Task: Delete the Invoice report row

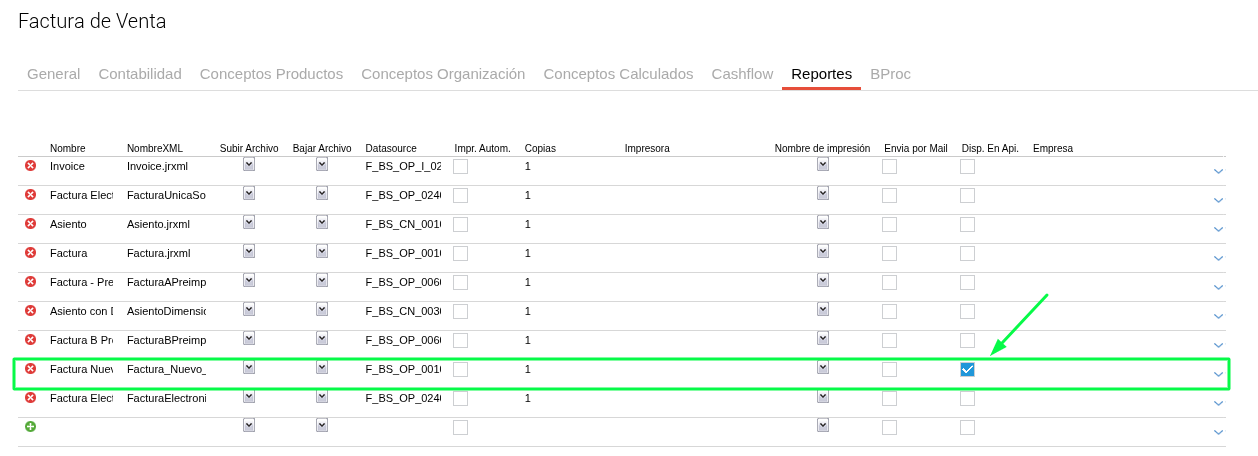Action: (x=30, y=166)
